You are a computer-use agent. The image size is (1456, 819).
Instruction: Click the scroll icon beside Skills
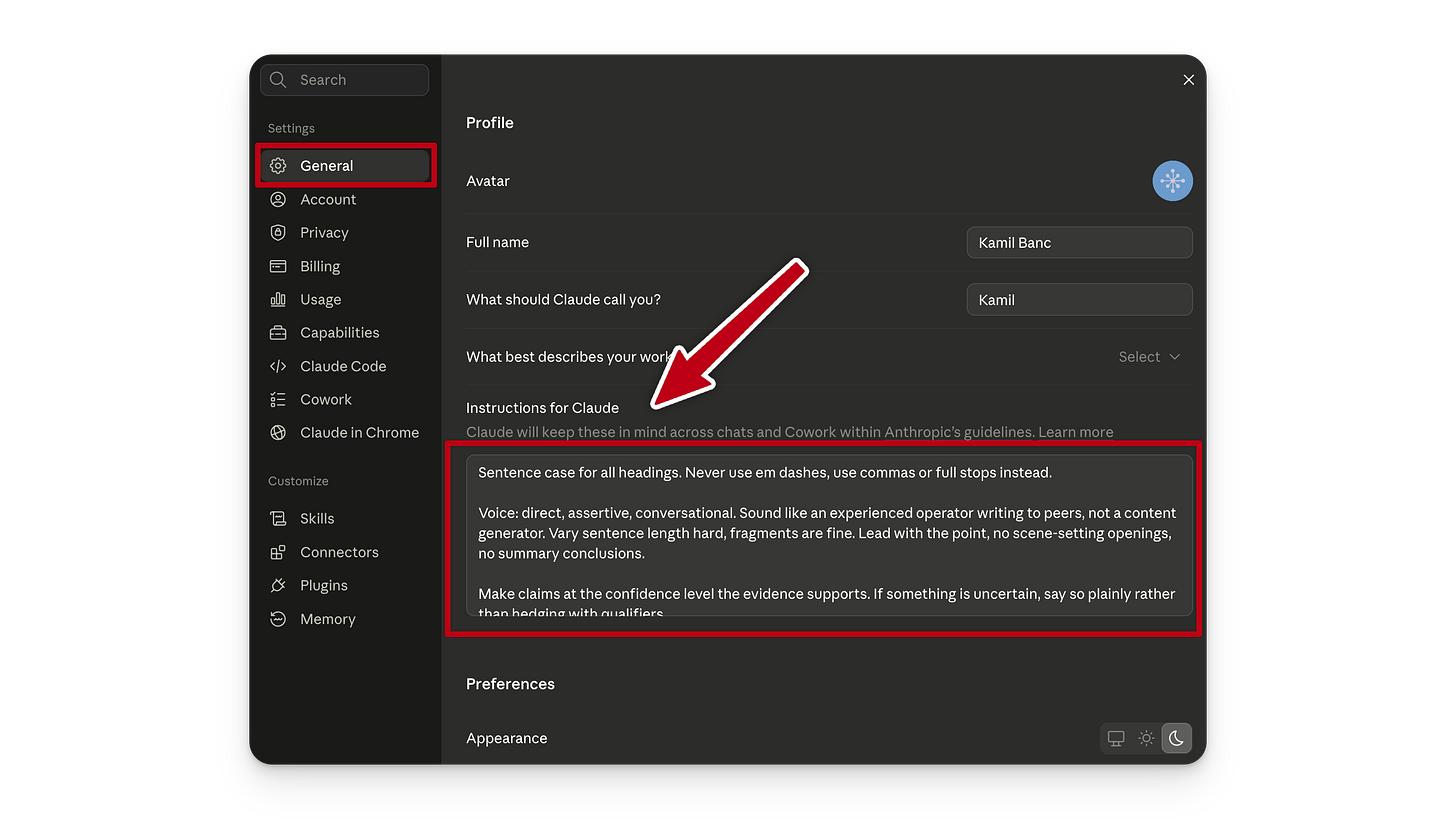tap(278, 518)
